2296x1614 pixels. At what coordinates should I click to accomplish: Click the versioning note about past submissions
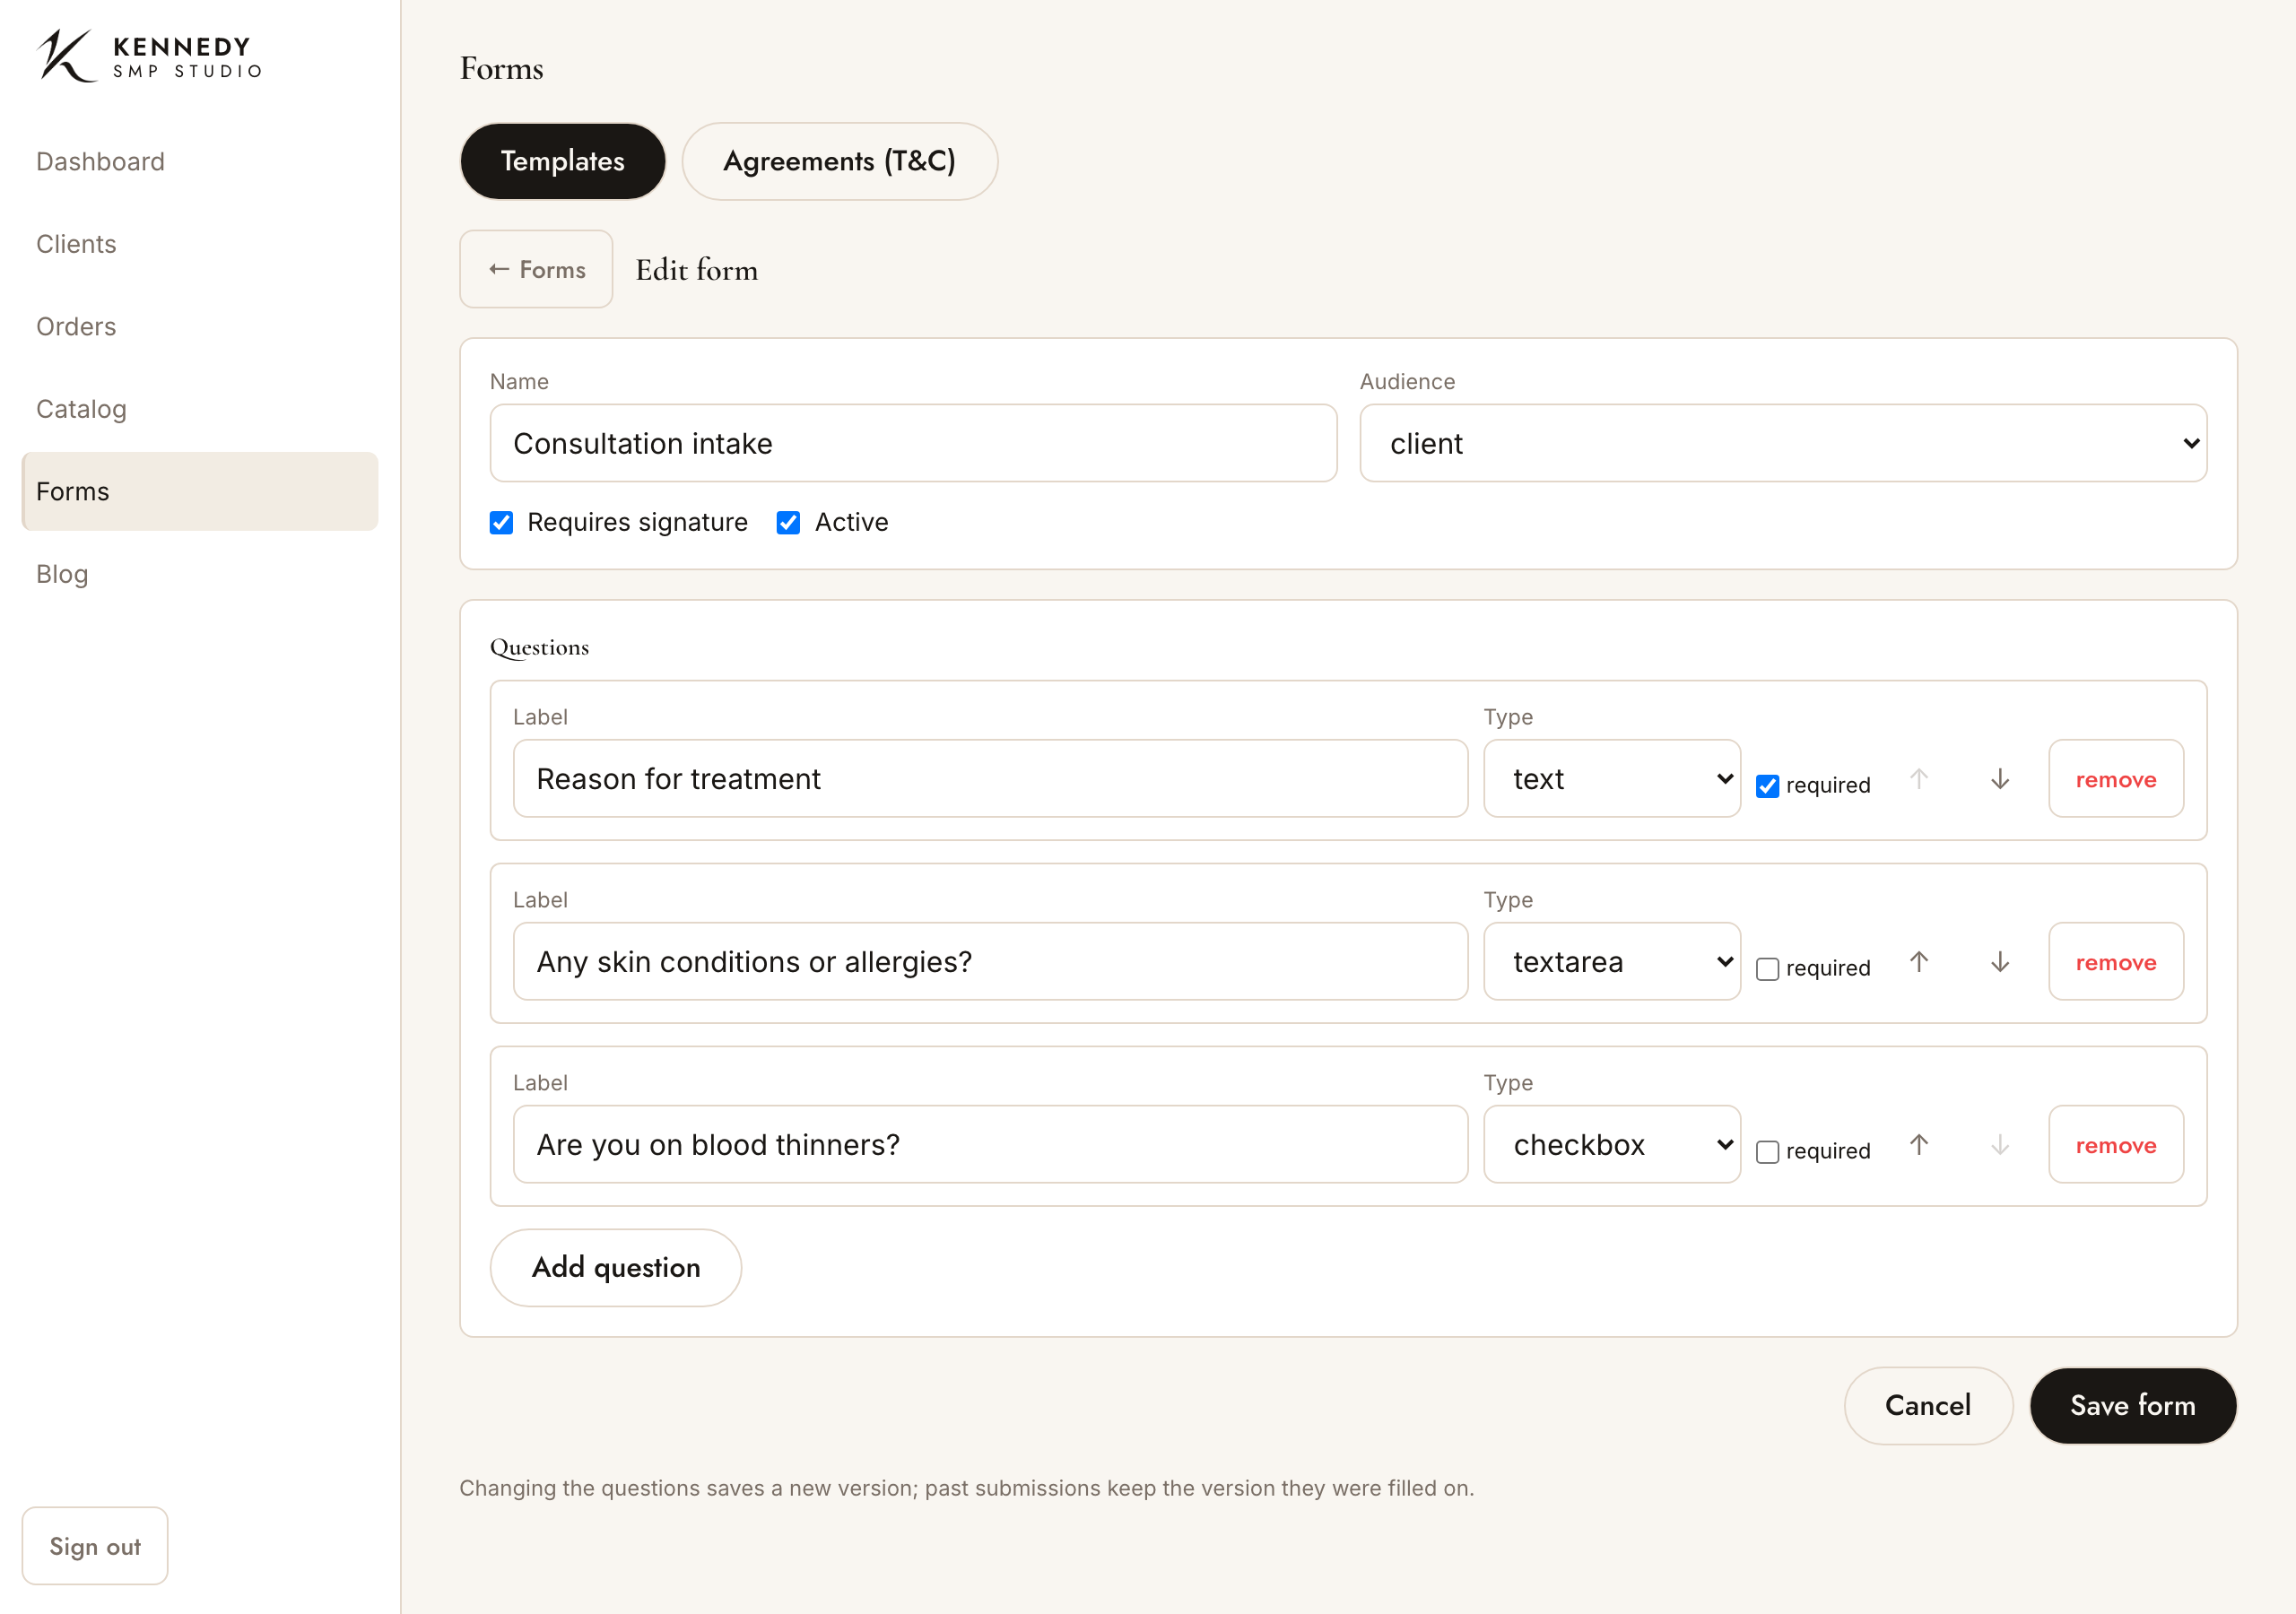[x=966, y=1488]
